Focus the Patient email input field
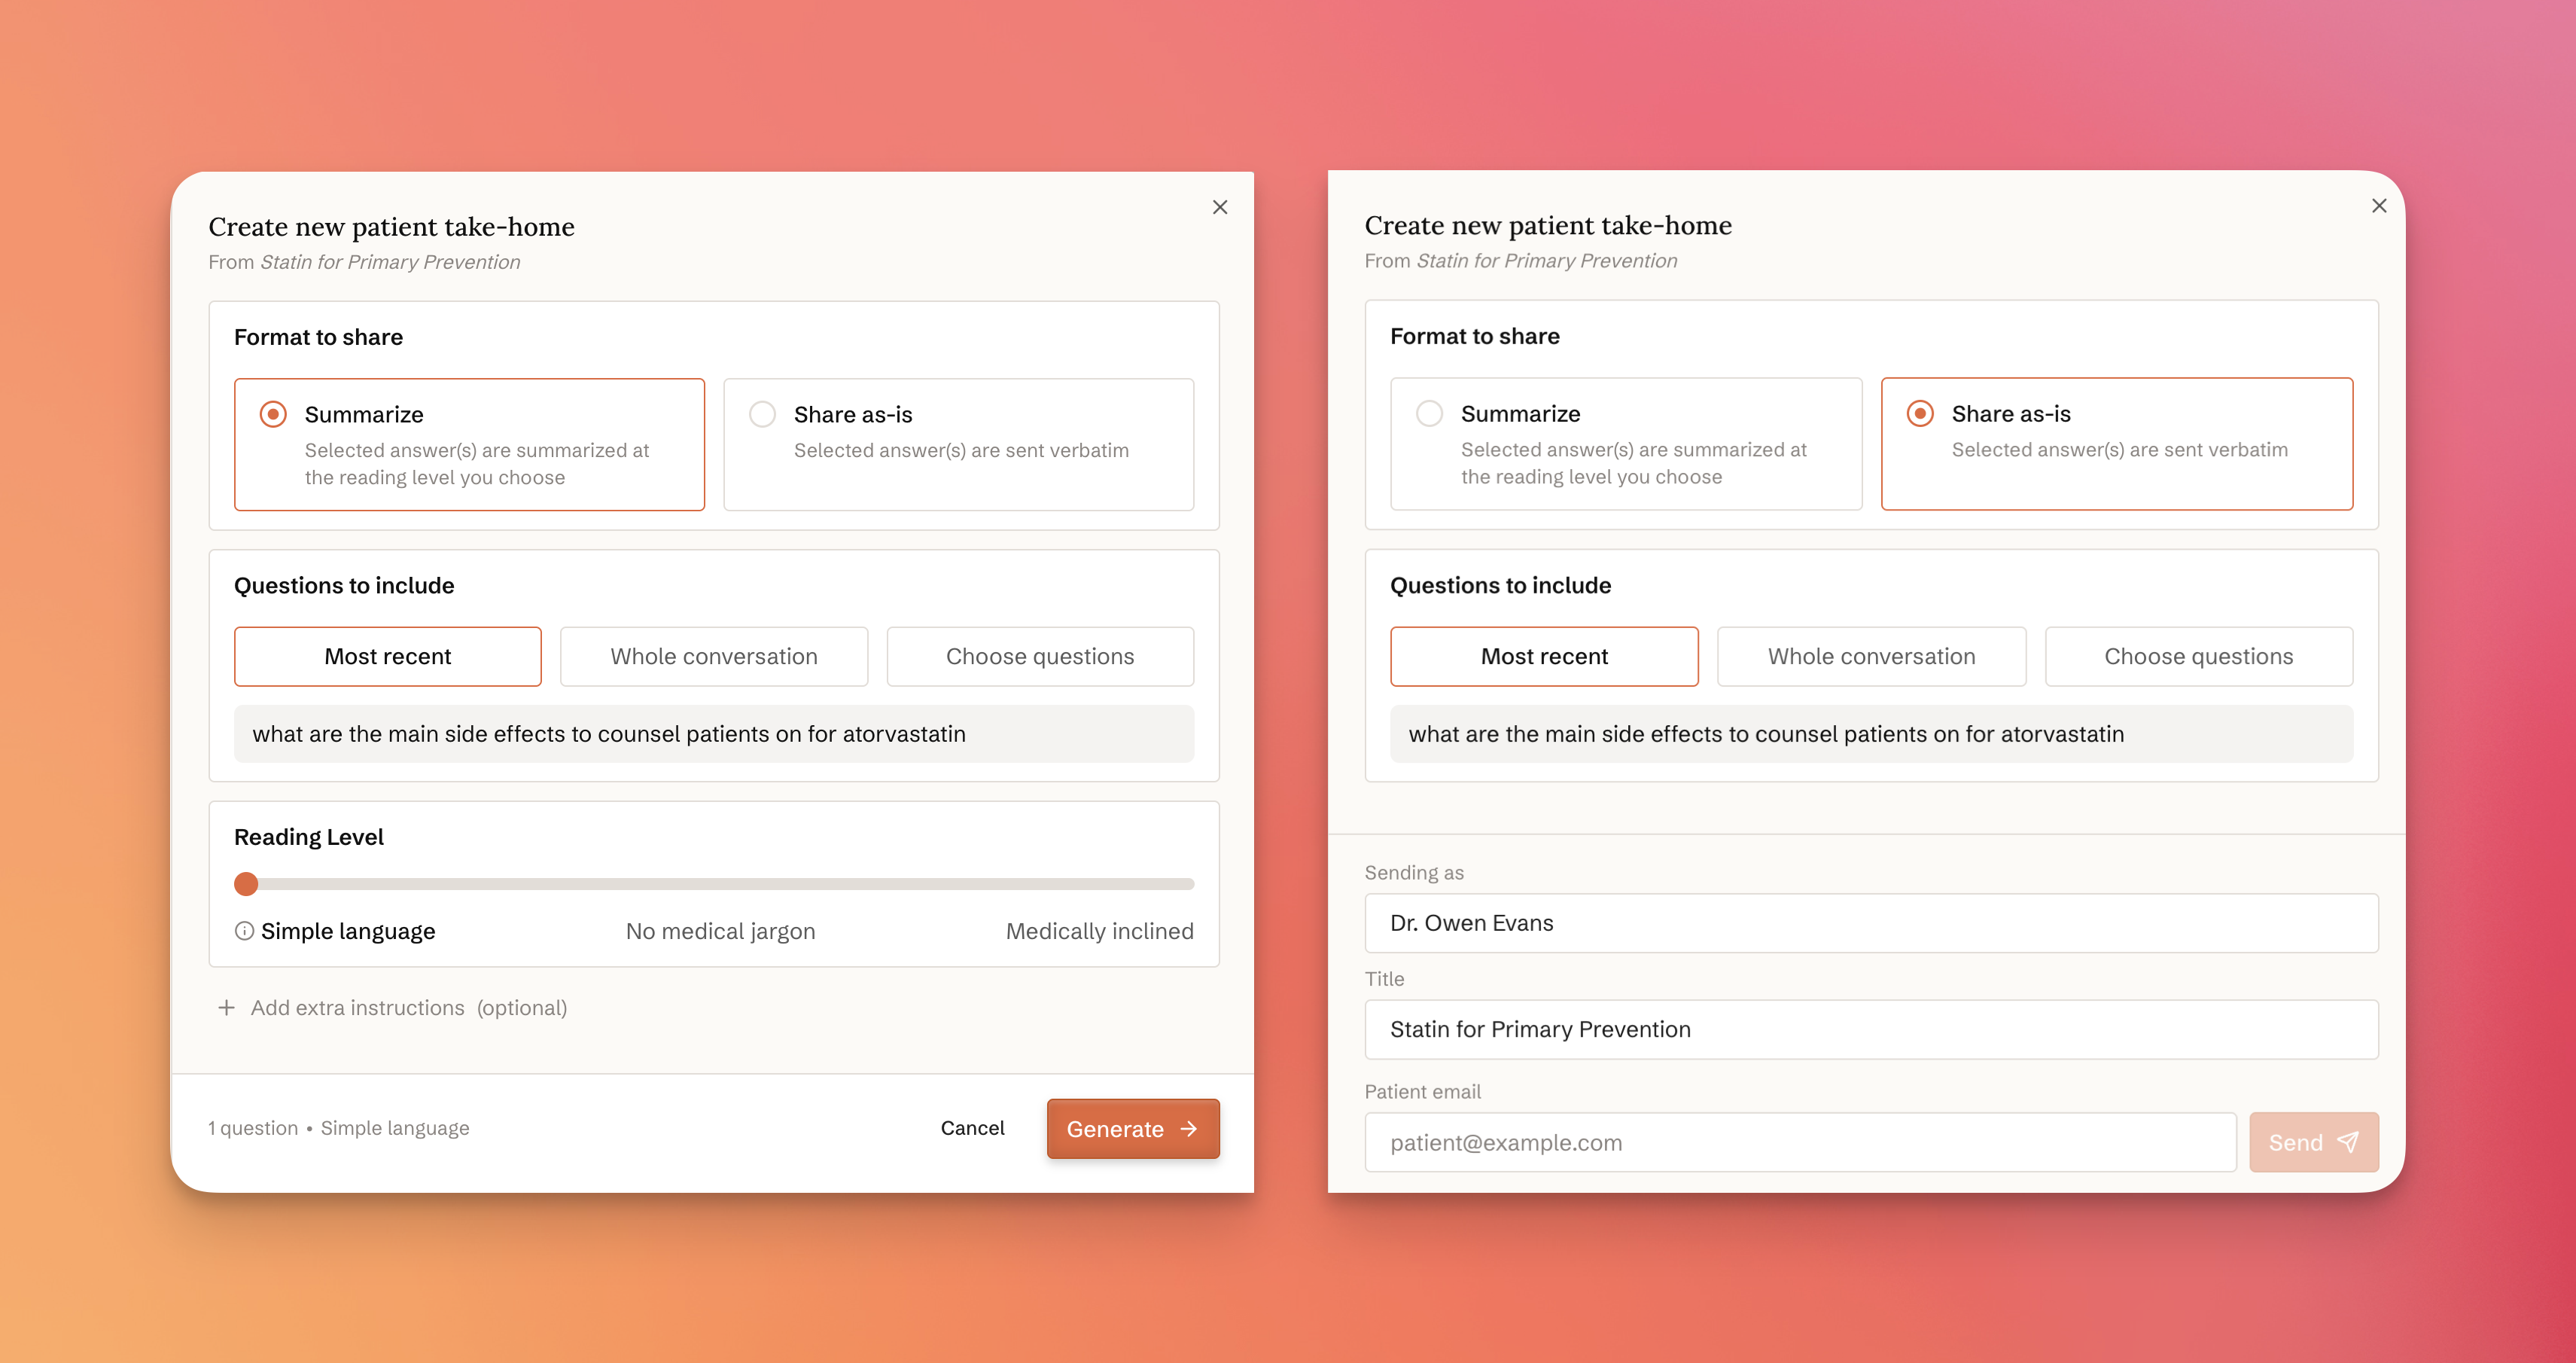This screenshot has height=1363, width=2576. coord(1800,1142)
